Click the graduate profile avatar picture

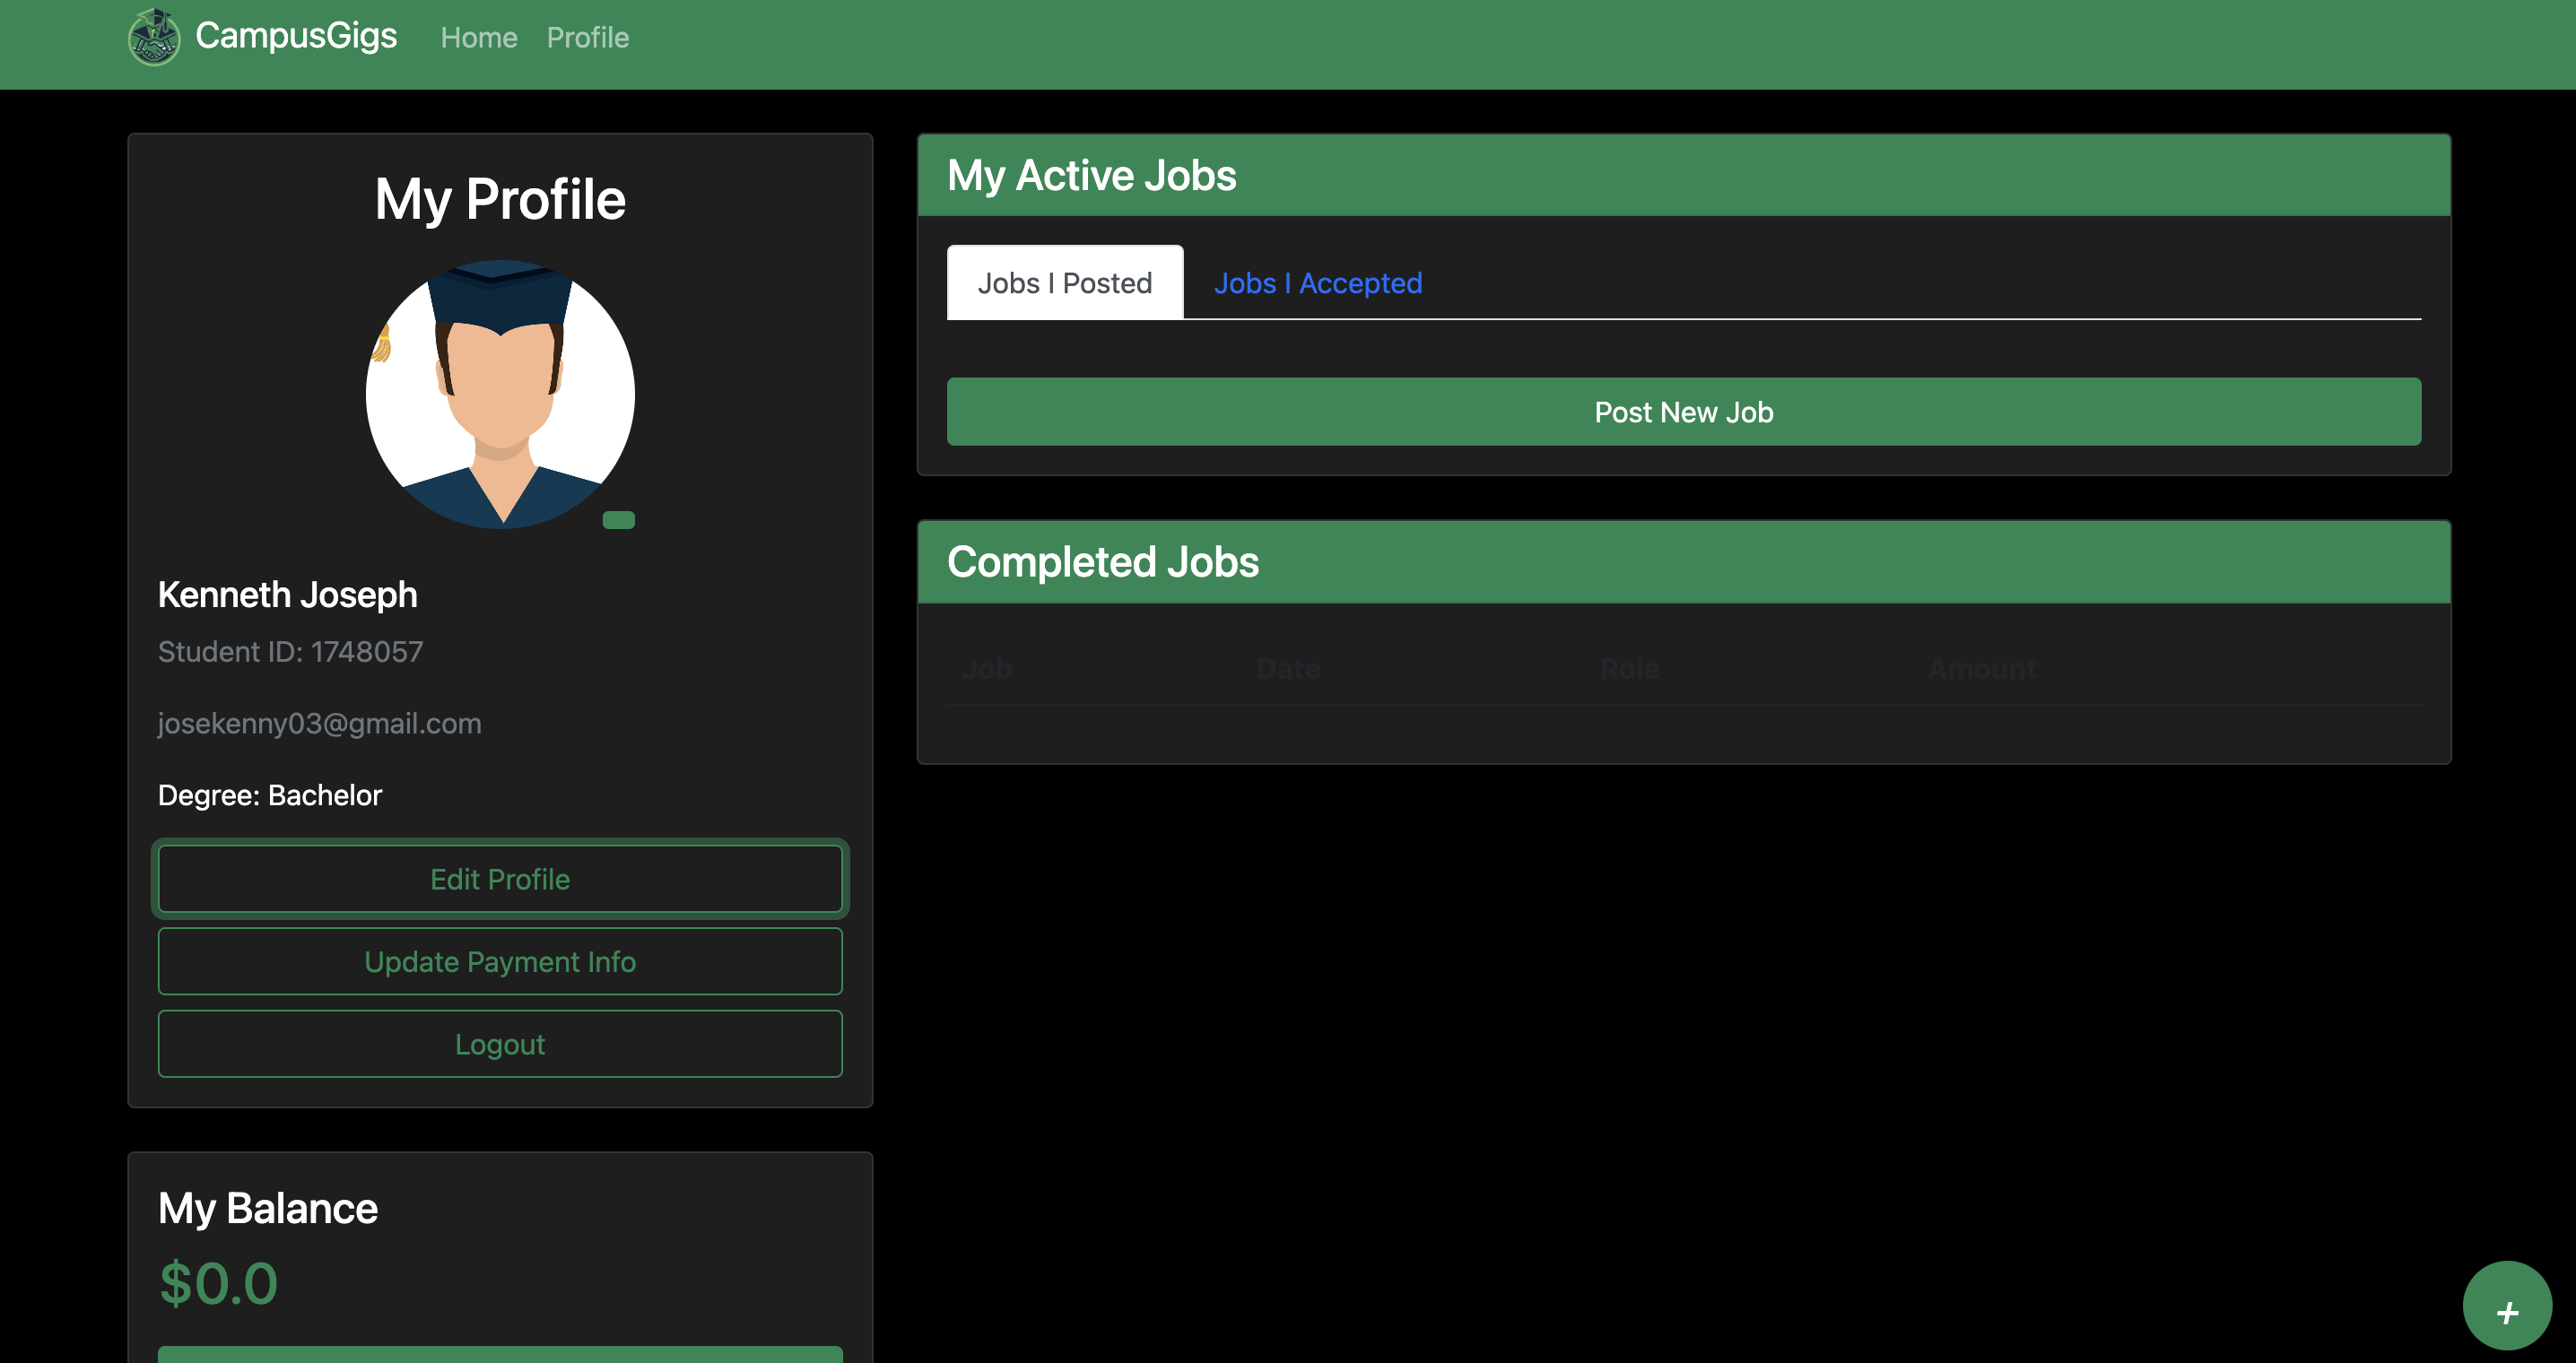coord(500,394)
